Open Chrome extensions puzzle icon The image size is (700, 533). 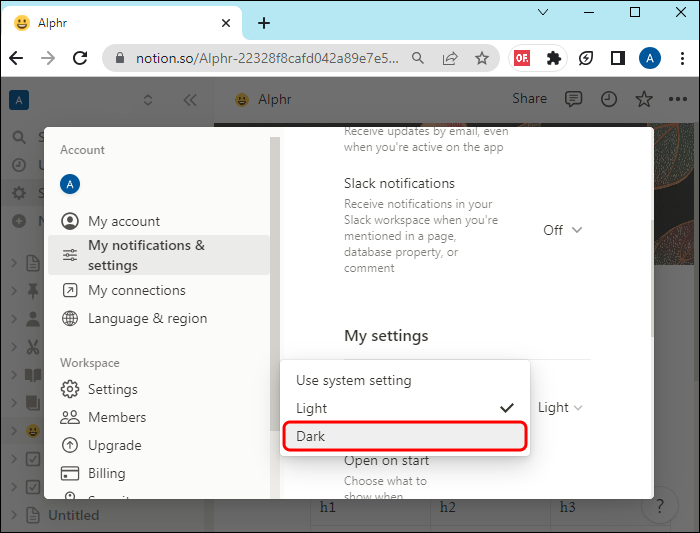554,58
